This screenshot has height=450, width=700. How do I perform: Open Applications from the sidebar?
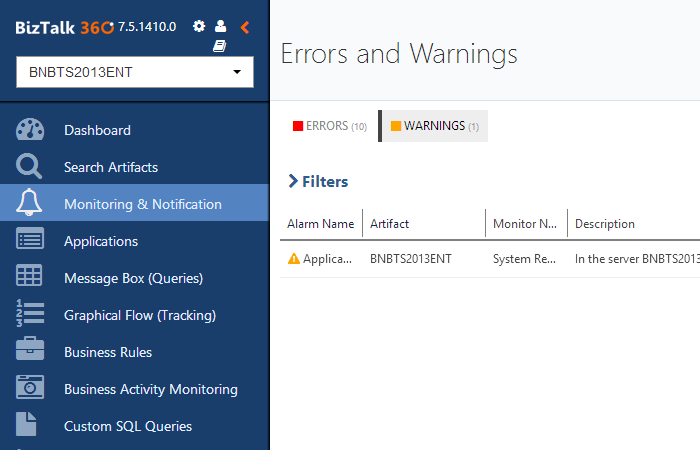coord(101,241)
